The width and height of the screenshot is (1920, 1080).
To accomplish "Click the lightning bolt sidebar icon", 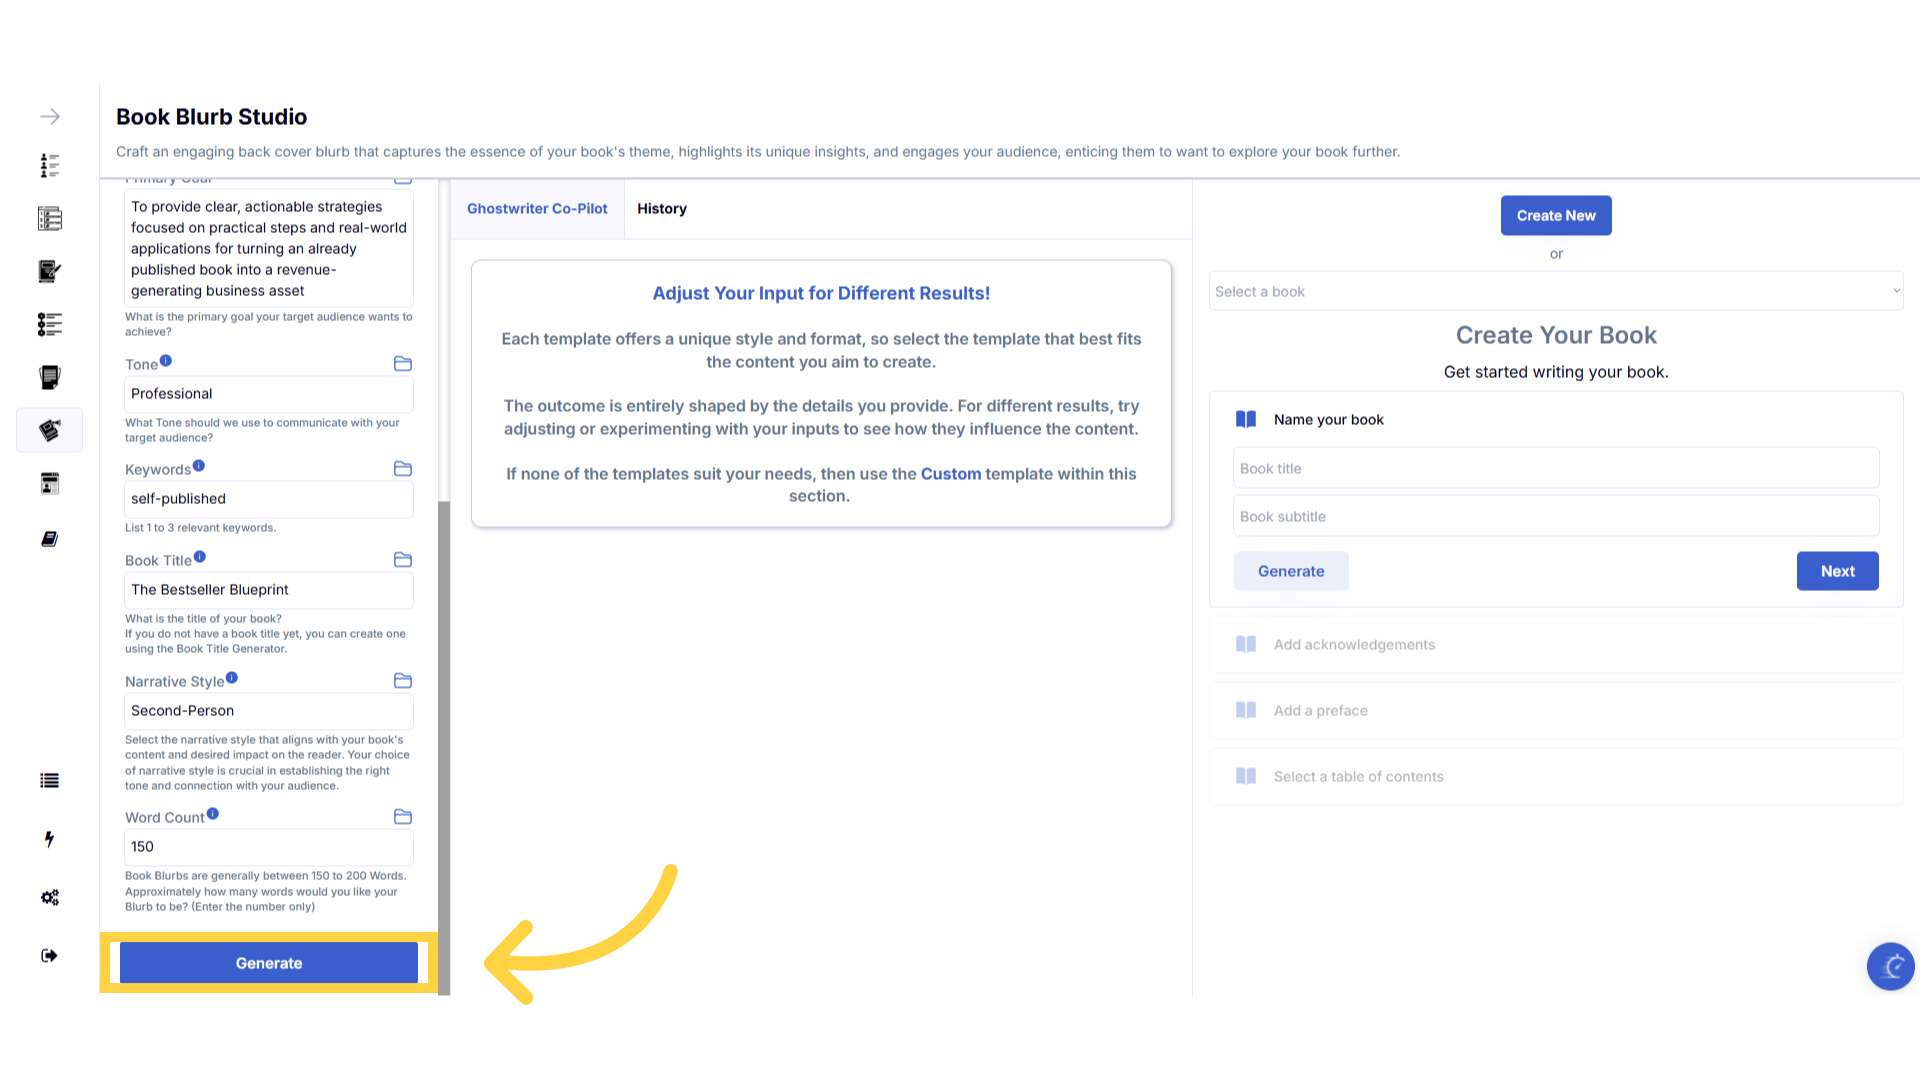I will coord(49,839).
